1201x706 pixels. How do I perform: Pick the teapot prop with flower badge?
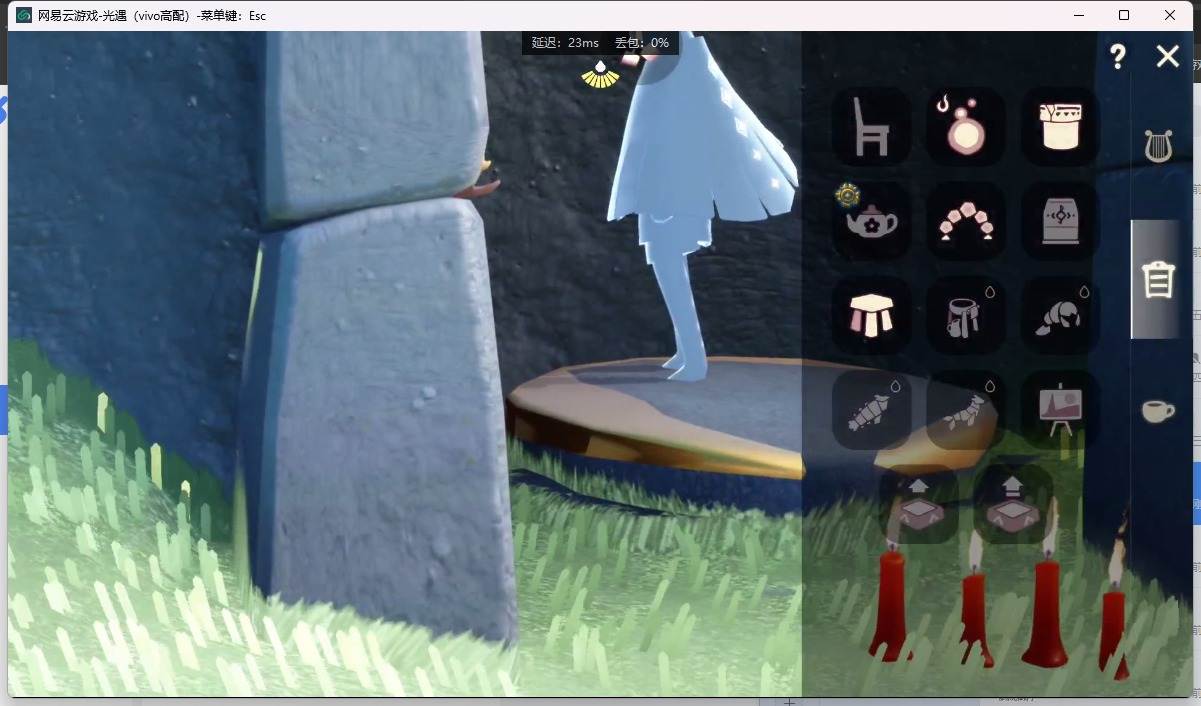pos(871,221)
